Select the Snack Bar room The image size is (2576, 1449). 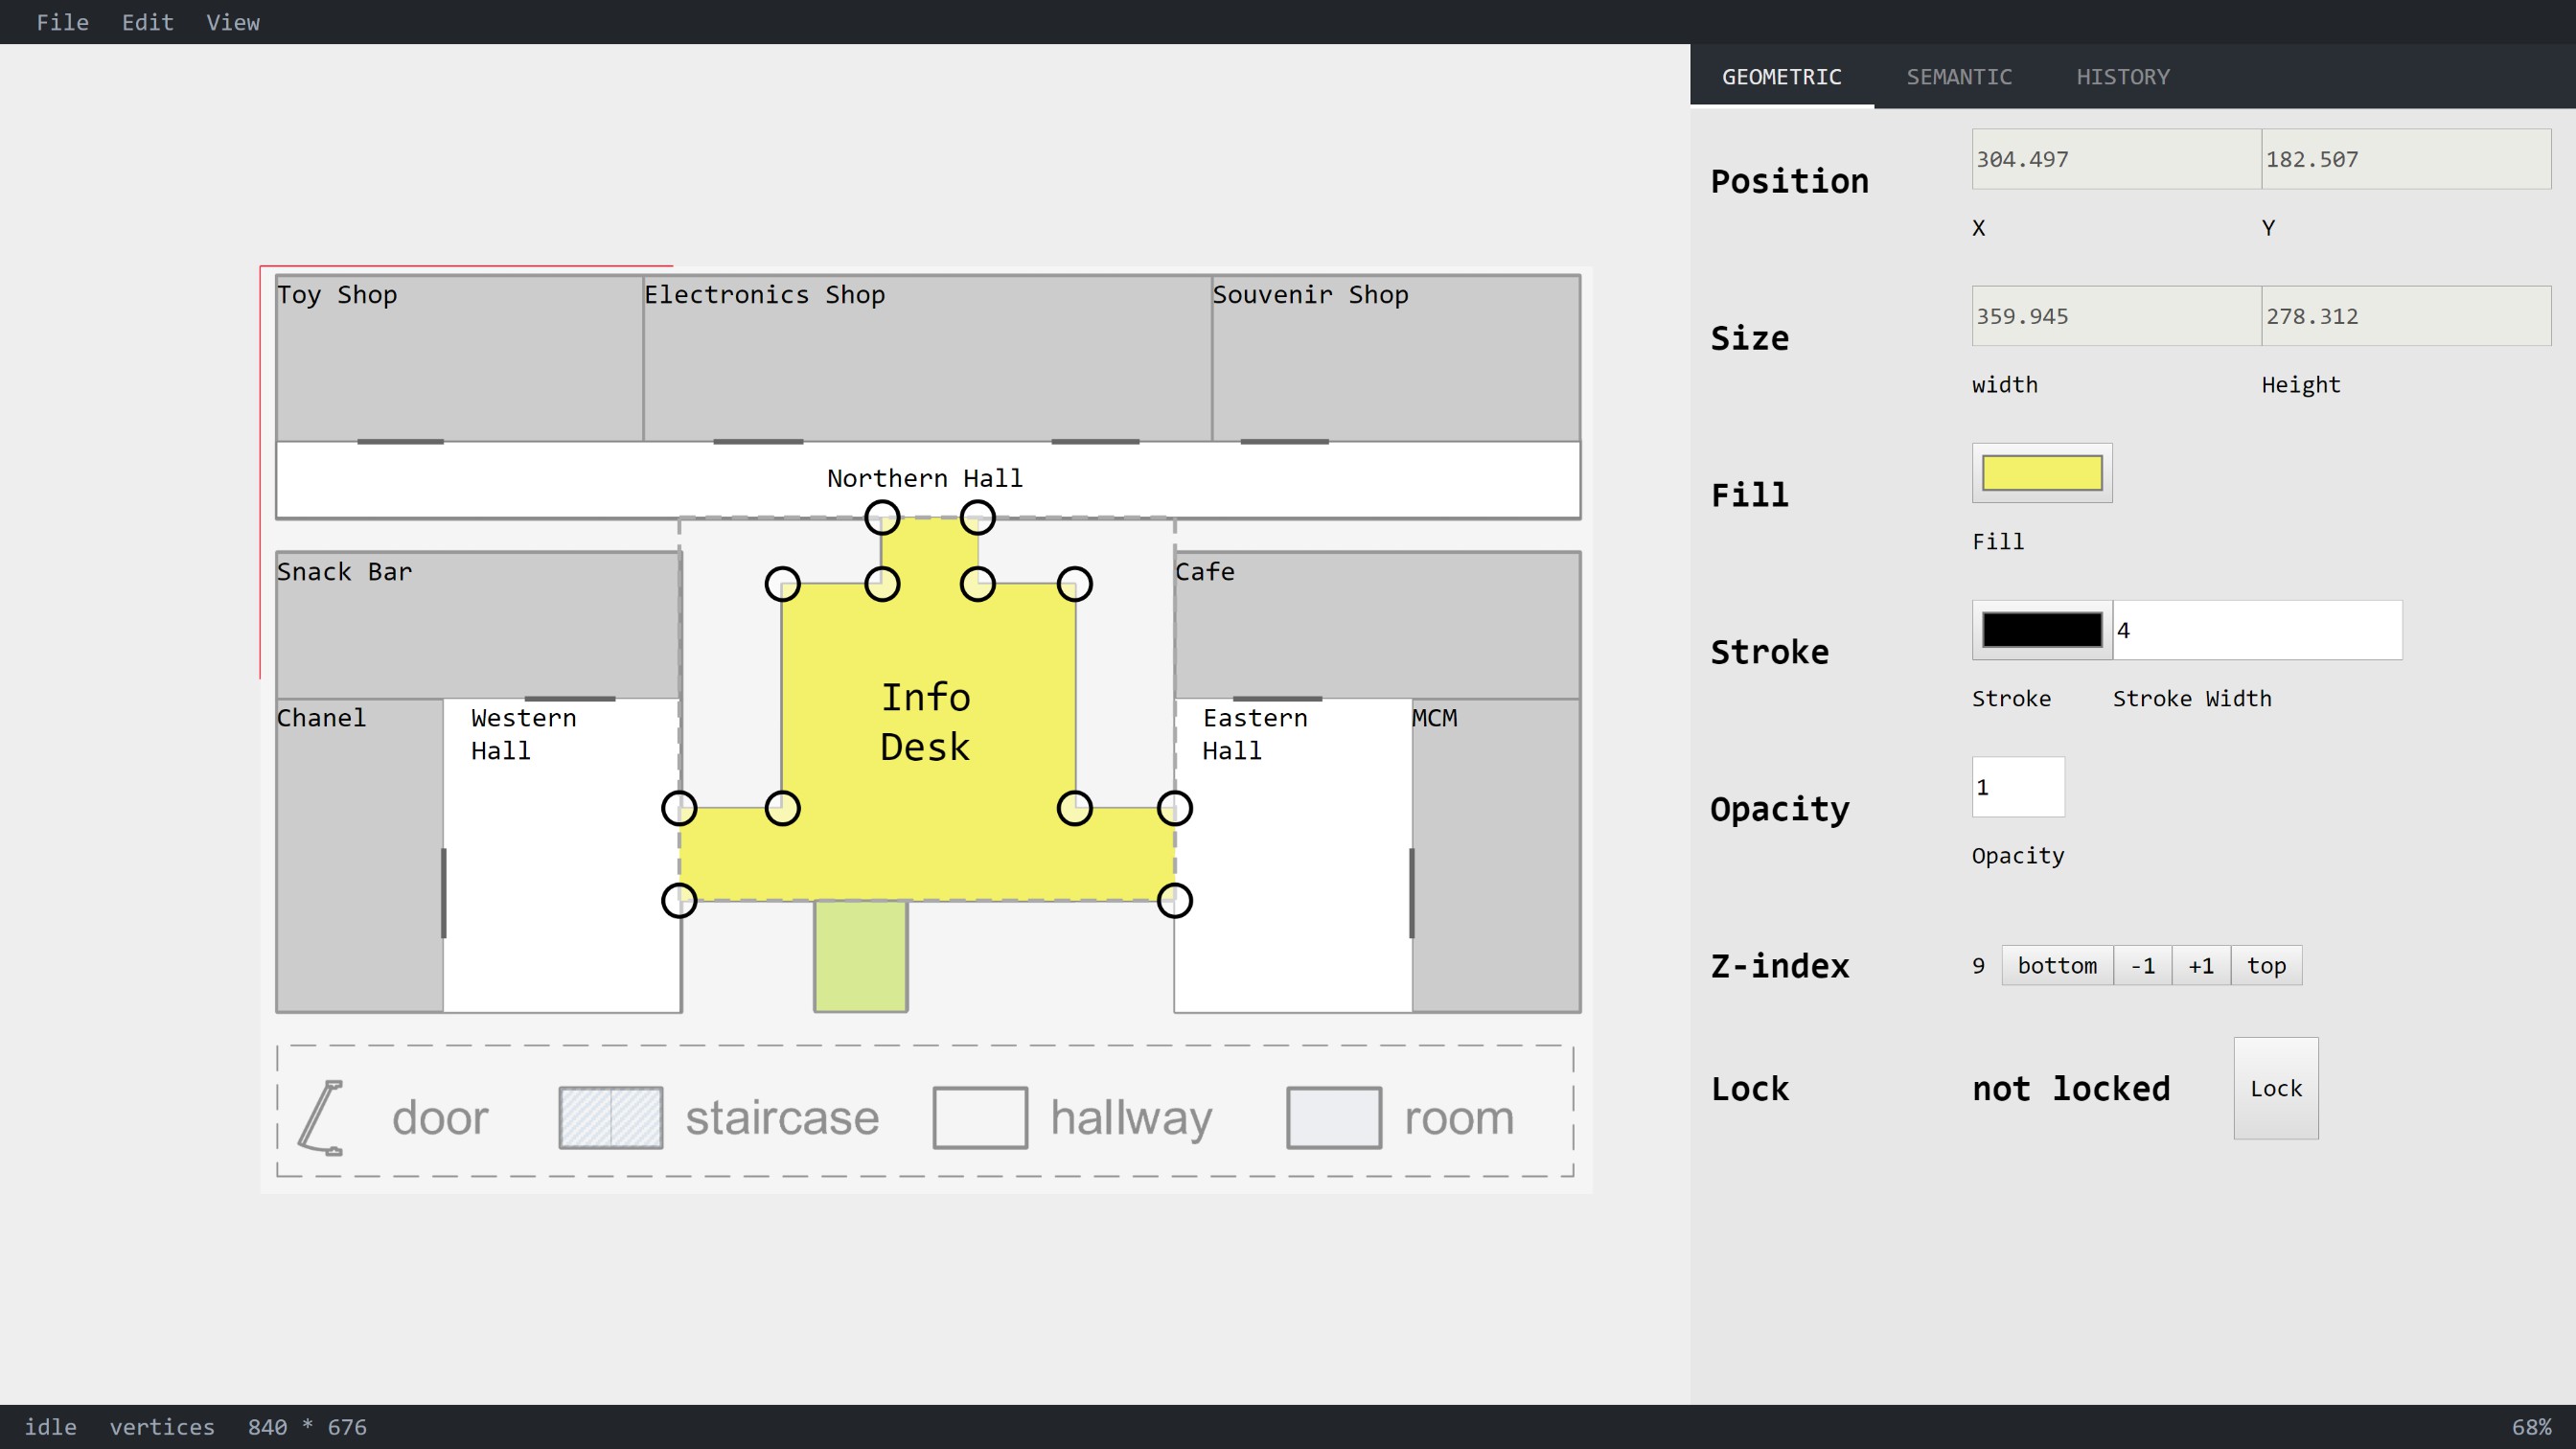pyautogui.click(x=478, y=625)
